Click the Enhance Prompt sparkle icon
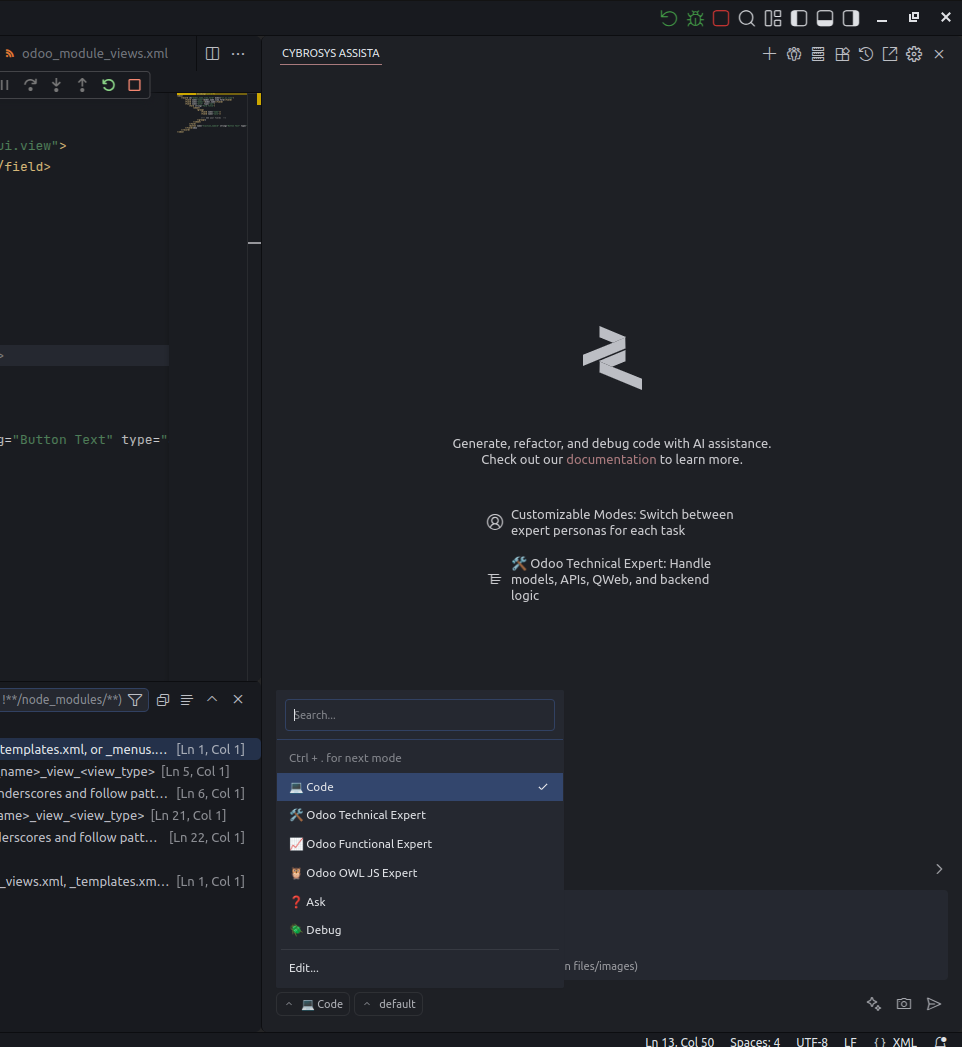The height and width of the screenshot is (1047, 962). [874, 1004]
